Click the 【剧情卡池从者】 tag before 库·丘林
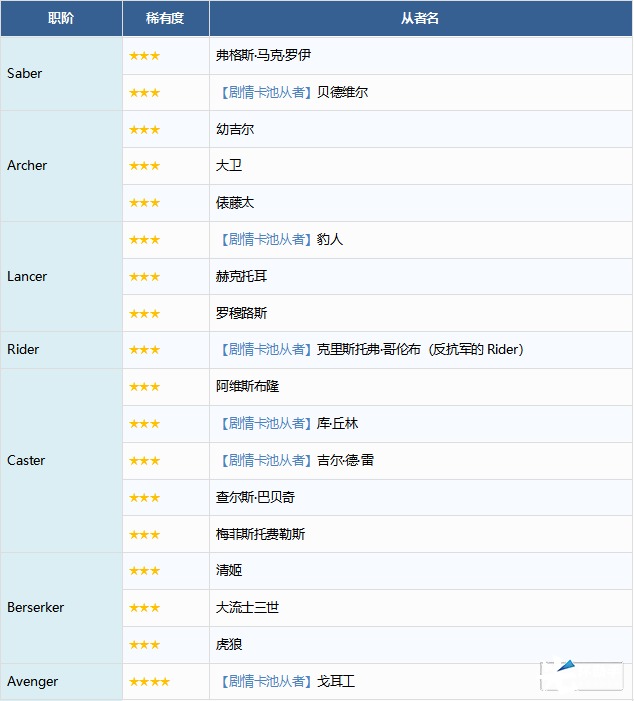634x701 pixels. (265, 424)
